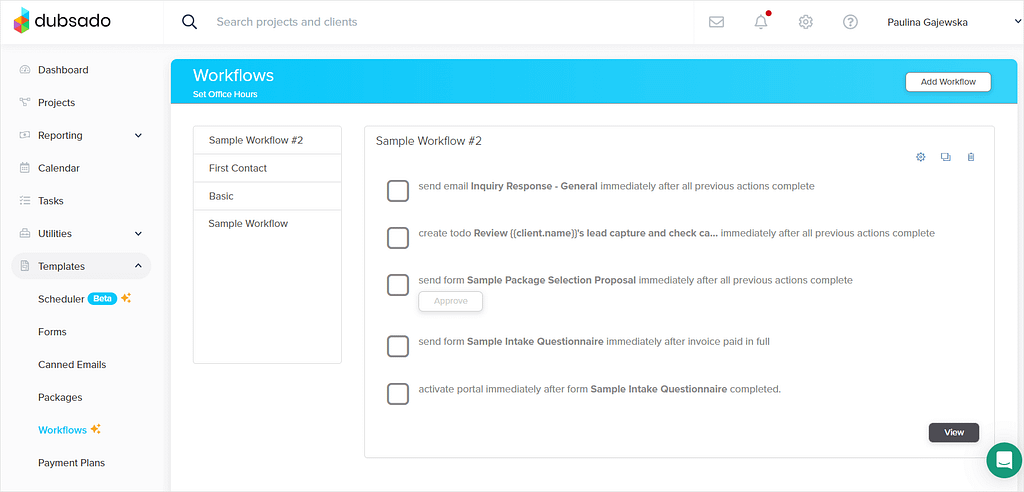Select Sample Workflow in list
This screenshot has height=492, width=1024.
pyautogui.click(x=267, y=223)
